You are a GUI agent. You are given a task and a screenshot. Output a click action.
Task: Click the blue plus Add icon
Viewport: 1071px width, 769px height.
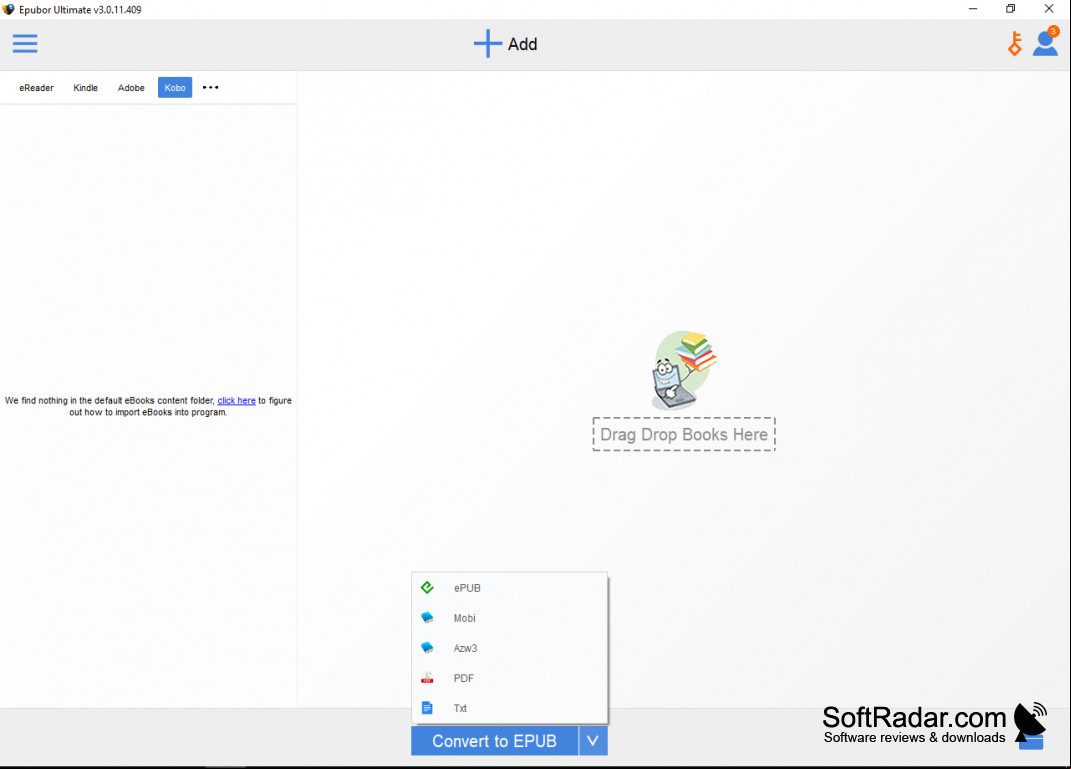point(488,44)
